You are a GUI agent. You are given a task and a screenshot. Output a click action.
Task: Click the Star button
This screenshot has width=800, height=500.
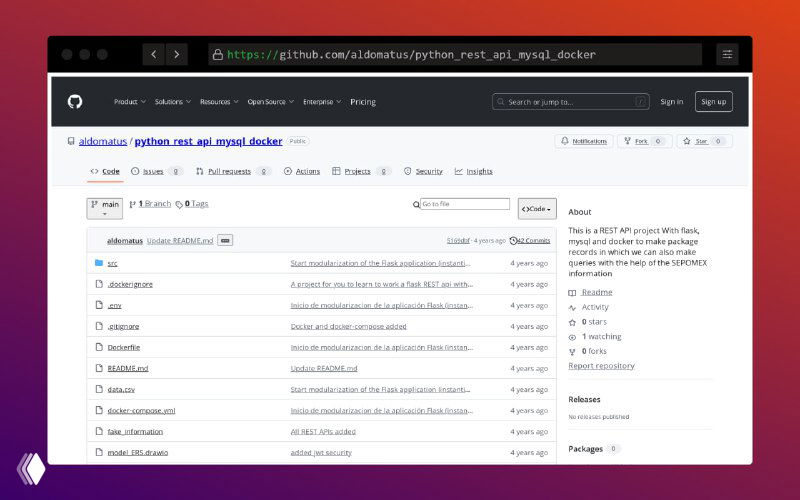click(705, 141)
